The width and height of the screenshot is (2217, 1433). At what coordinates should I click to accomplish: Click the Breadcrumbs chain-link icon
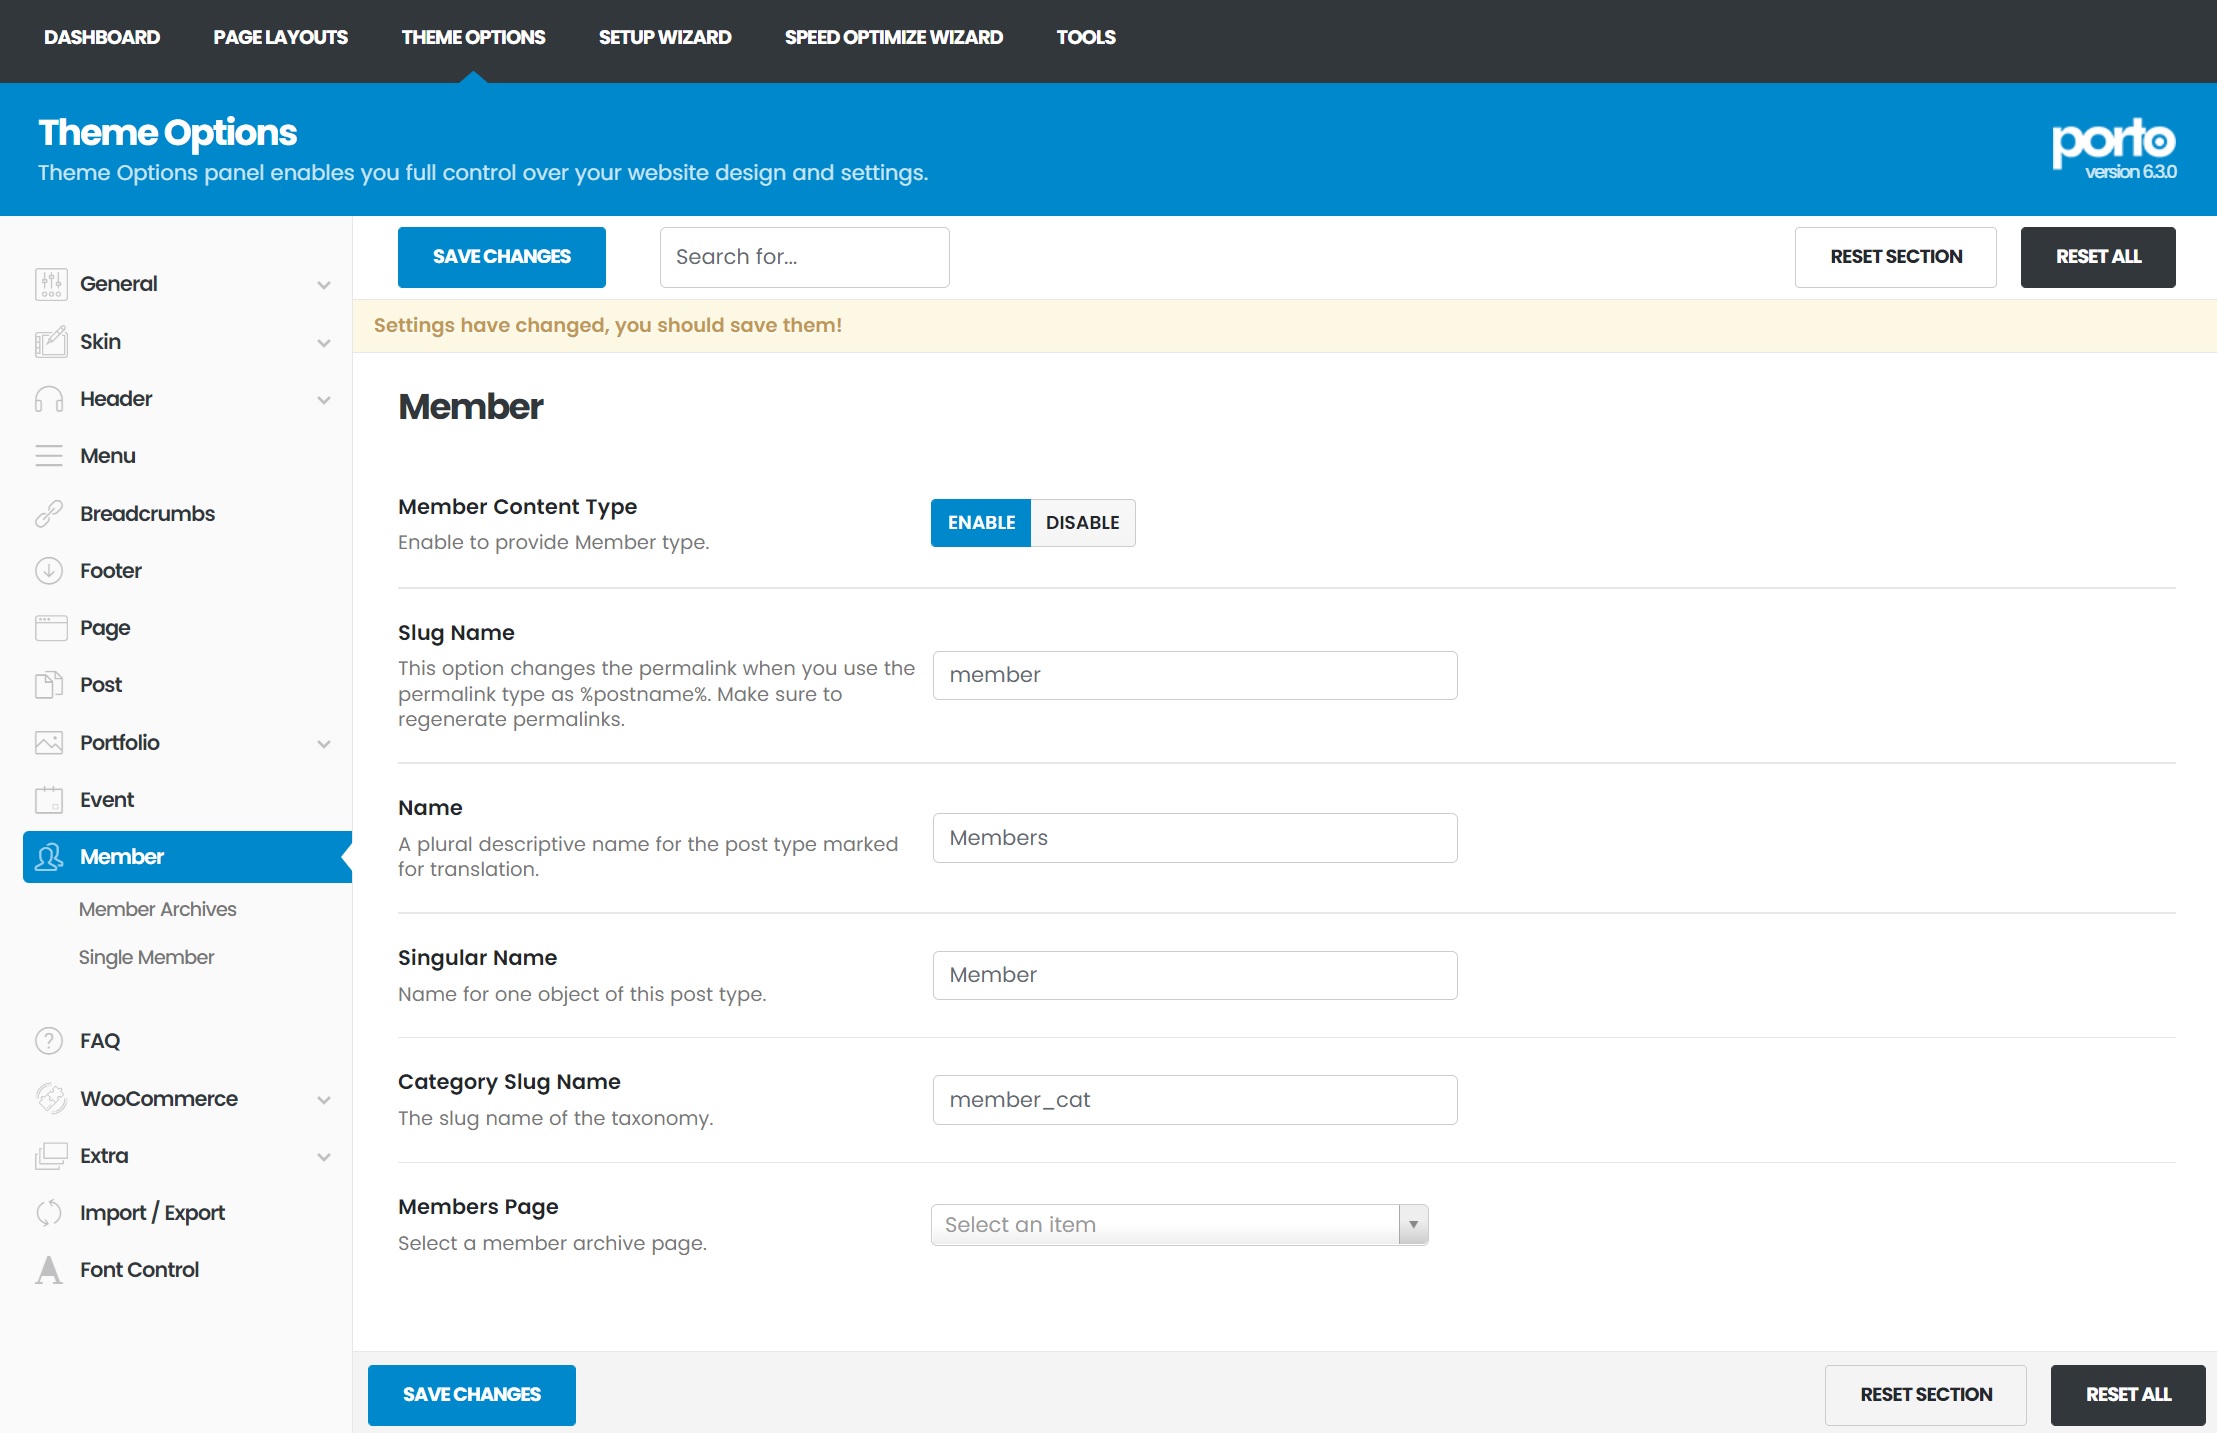point(49,514)
